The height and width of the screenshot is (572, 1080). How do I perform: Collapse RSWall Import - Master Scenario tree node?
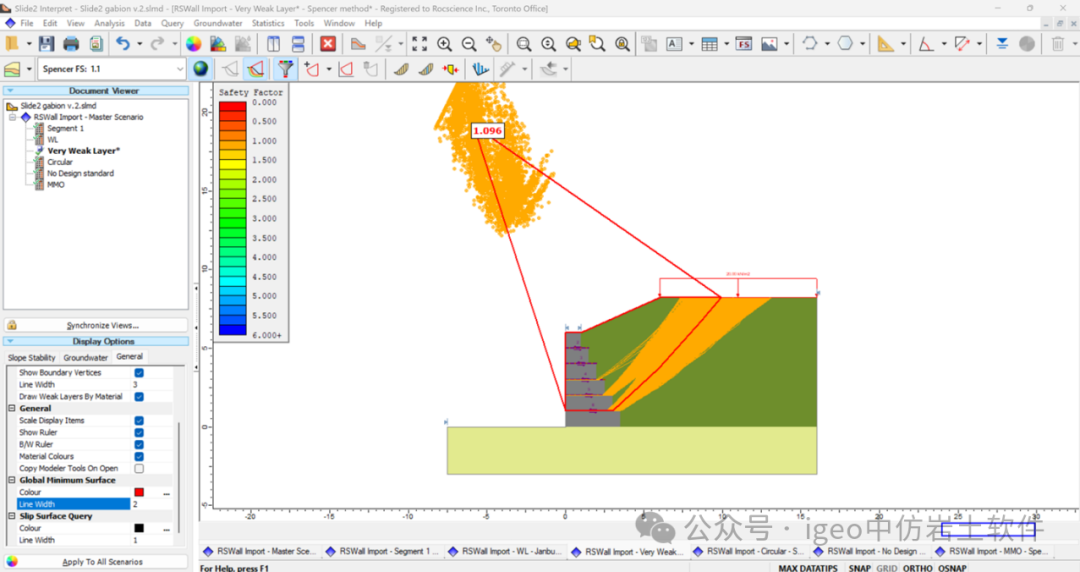coord(12,117)
